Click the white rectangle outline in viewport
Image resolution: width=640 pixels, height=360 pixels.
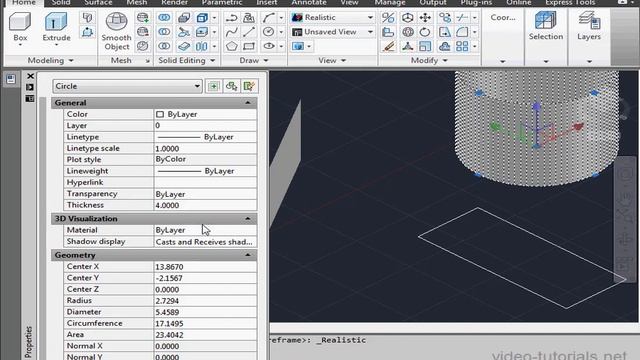[522, 258]
